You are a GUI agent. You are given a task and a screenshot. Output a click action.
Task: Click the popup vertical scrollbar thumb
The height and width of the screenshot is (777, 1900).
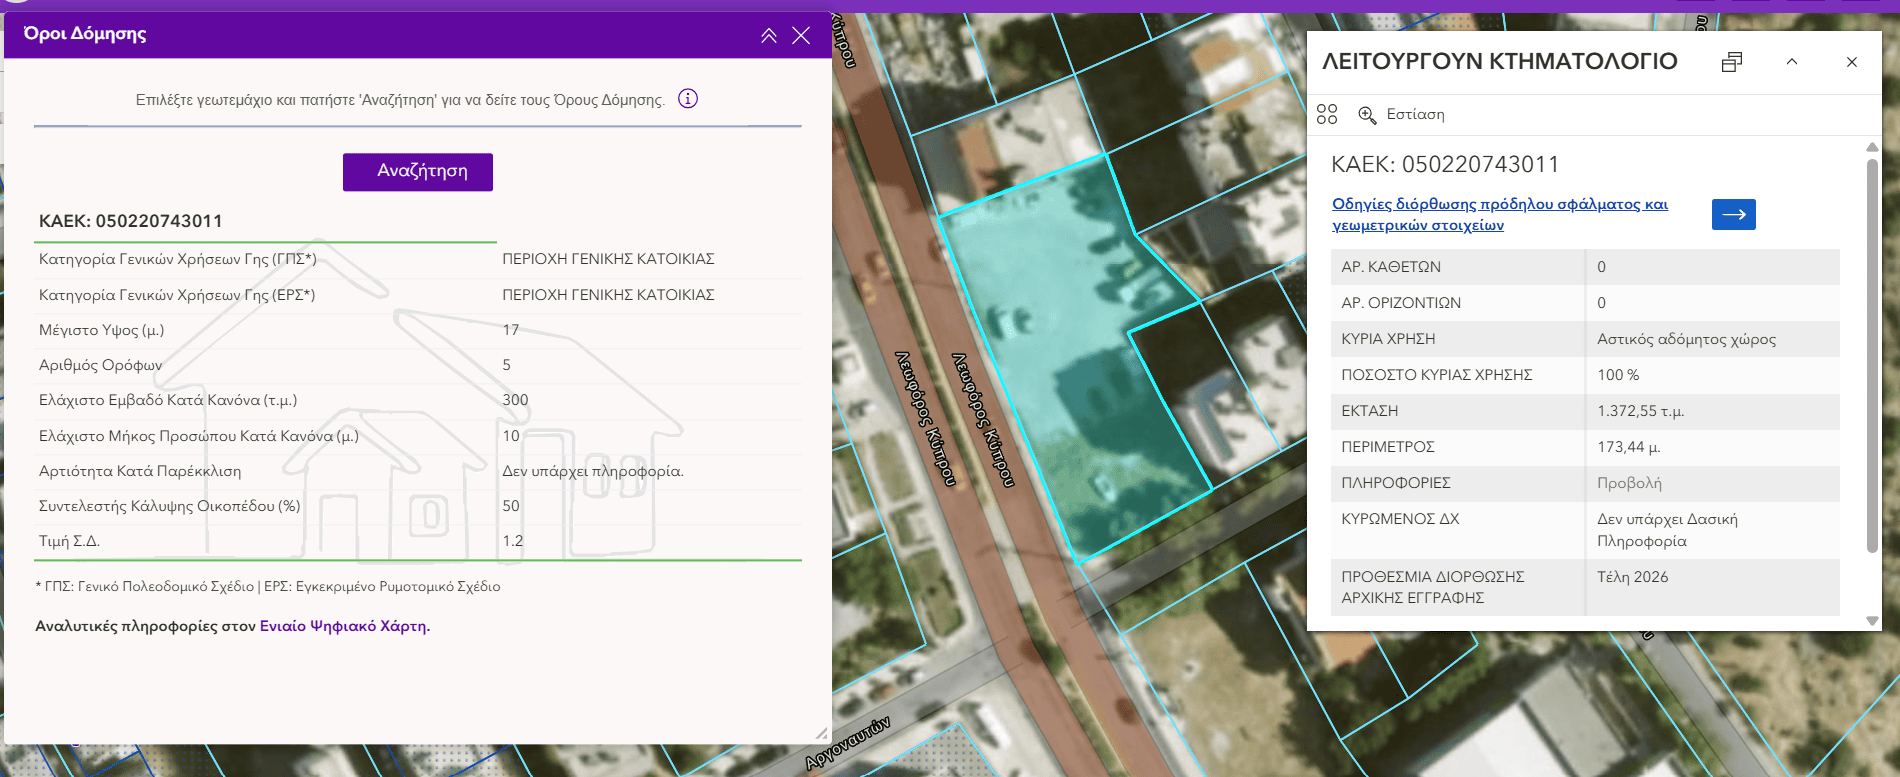tap(1872, 350)
